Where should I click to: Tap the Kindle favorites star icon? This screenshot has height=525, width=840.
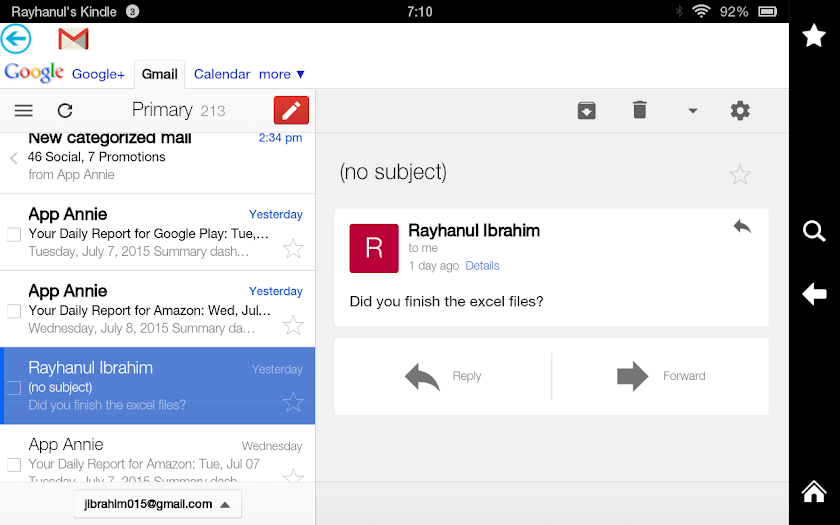813,35
